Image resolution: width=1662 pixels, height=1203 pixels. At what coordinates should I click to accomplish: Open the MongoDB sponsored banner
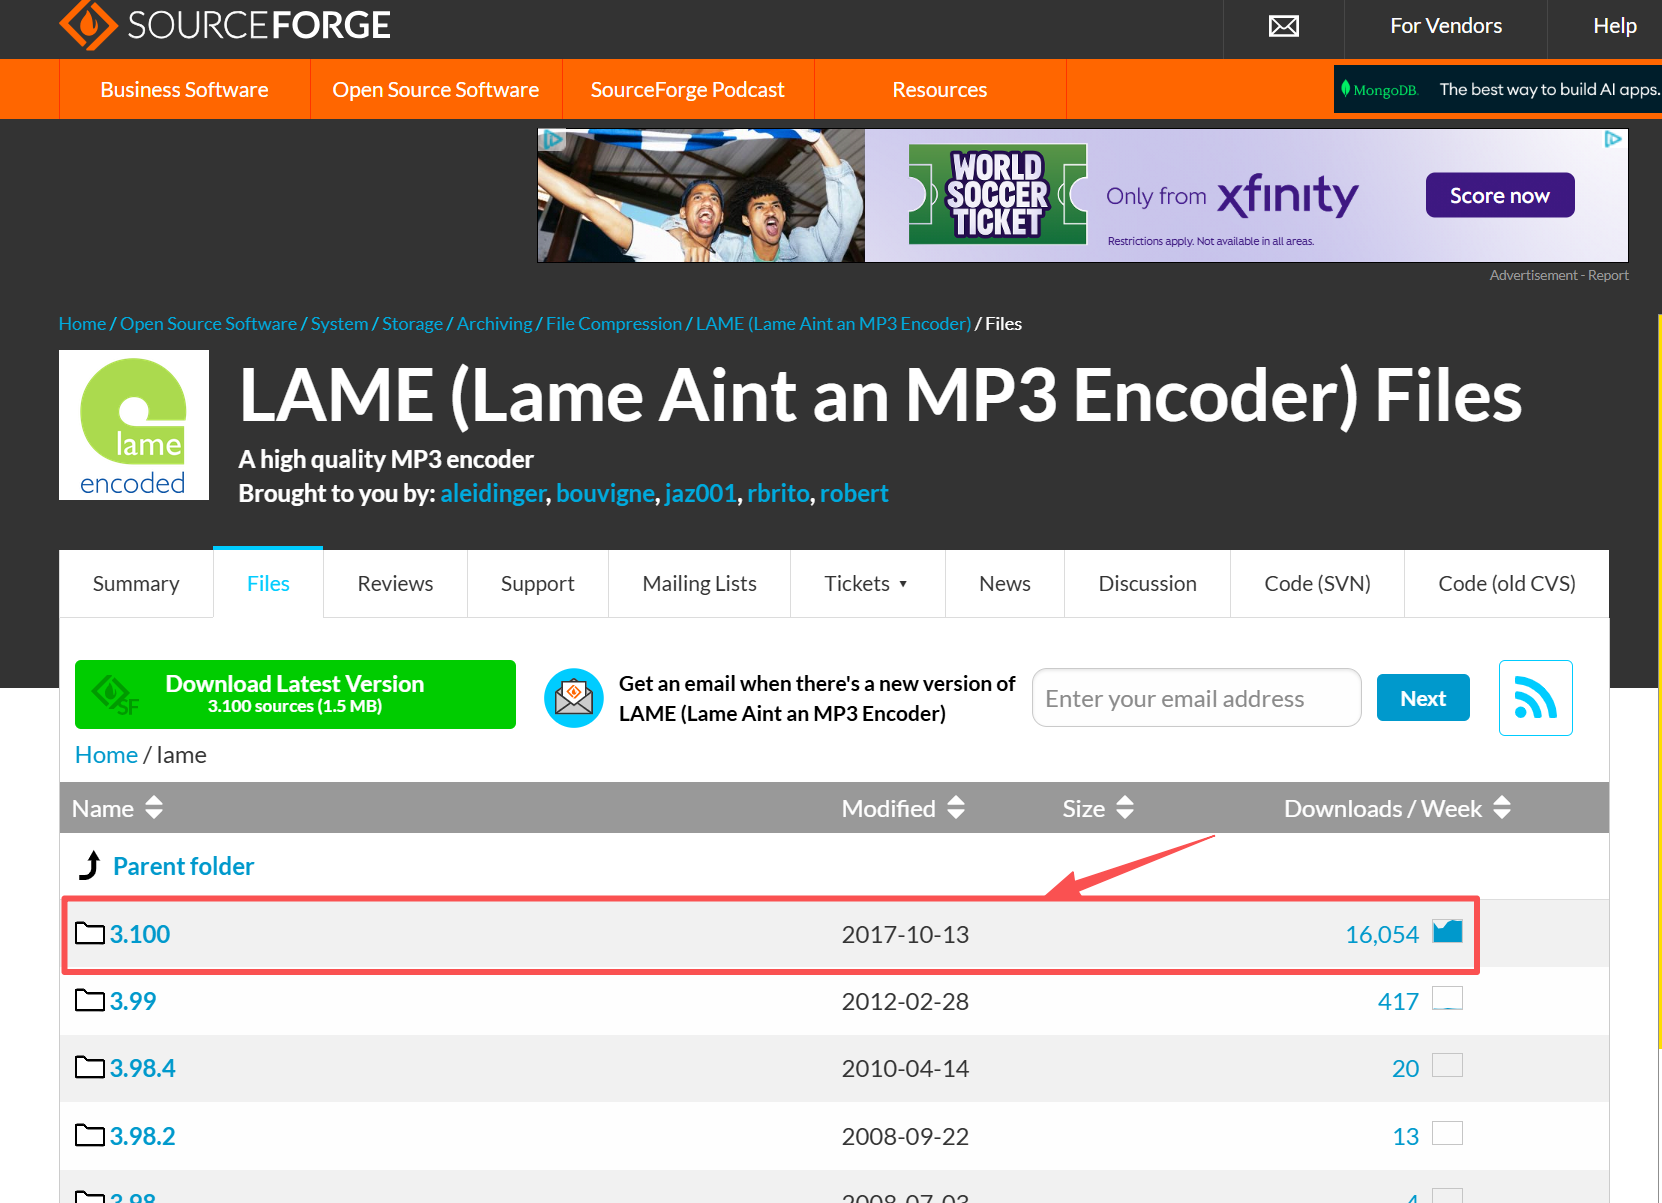pyautogui.click(x=1498, y=89)
